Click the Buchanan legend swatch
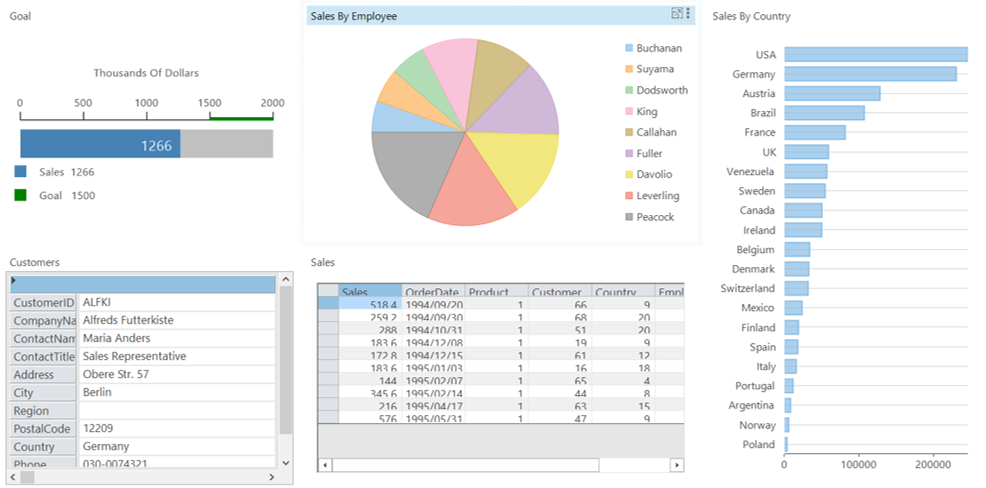Viewport: 986px width, 488px height. [x=629, y=48]
